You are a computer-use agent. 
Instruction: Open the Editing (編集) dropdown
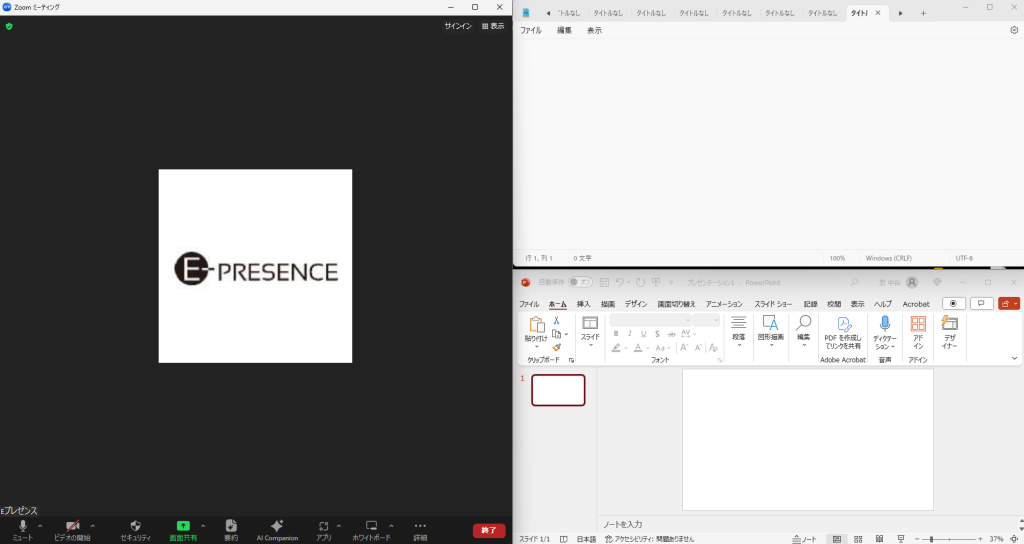pyautogui.click(x=803, y=332)
